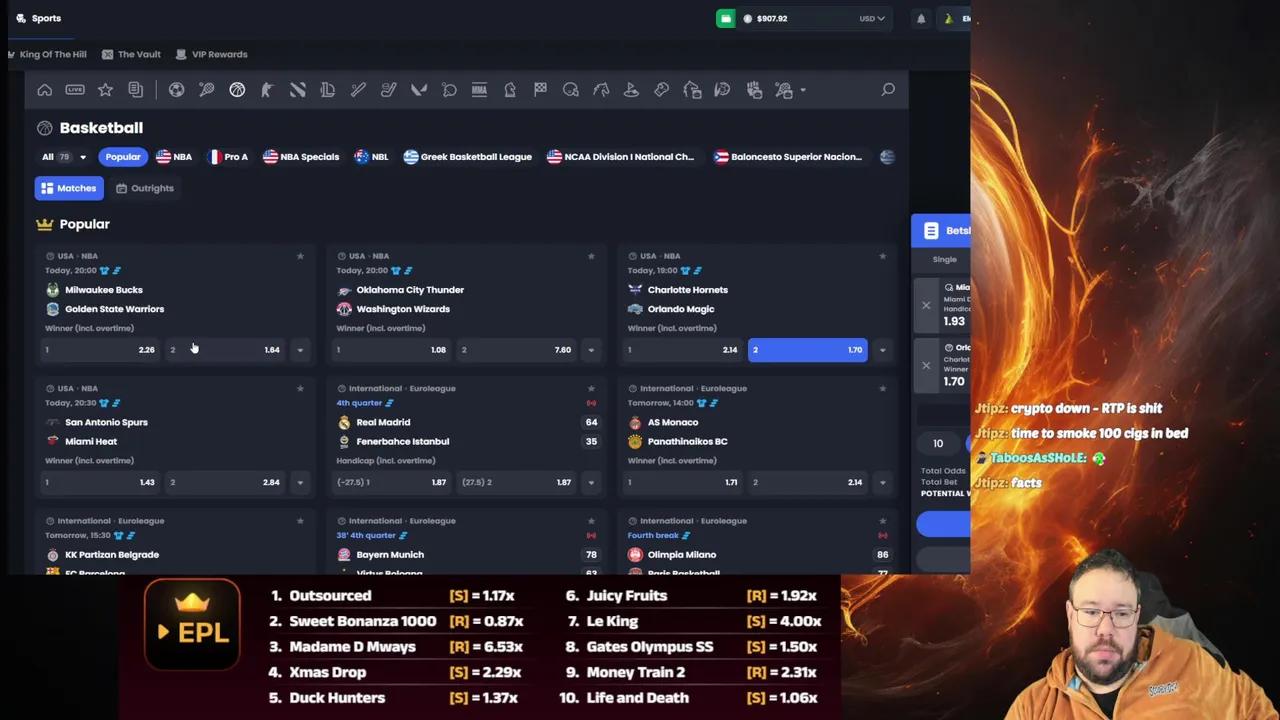Bet on Charlotte Hornets at 2.14
Viewport: 1280px width, 720px height.
click(x=683, y=350)
